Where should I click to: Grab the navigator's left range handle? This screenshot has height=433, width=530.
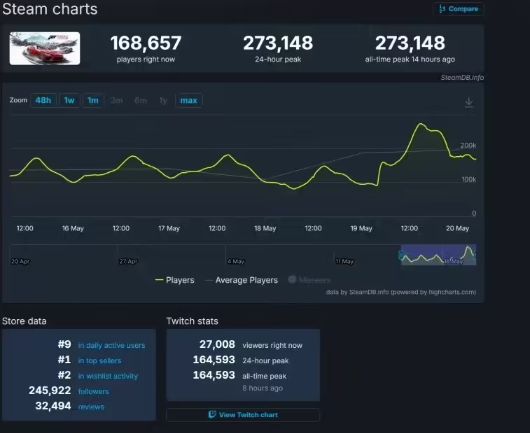[401, 255]
